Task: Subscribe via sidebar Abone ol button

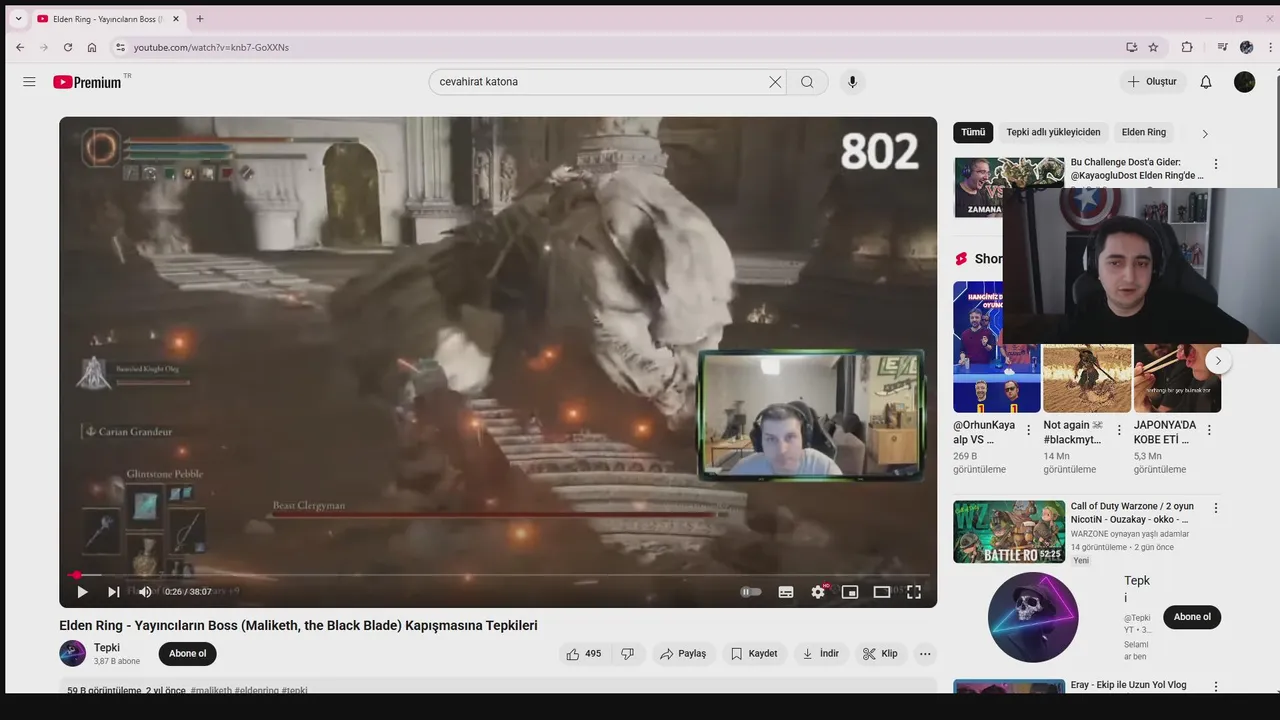Action: tap(1192, 617)
